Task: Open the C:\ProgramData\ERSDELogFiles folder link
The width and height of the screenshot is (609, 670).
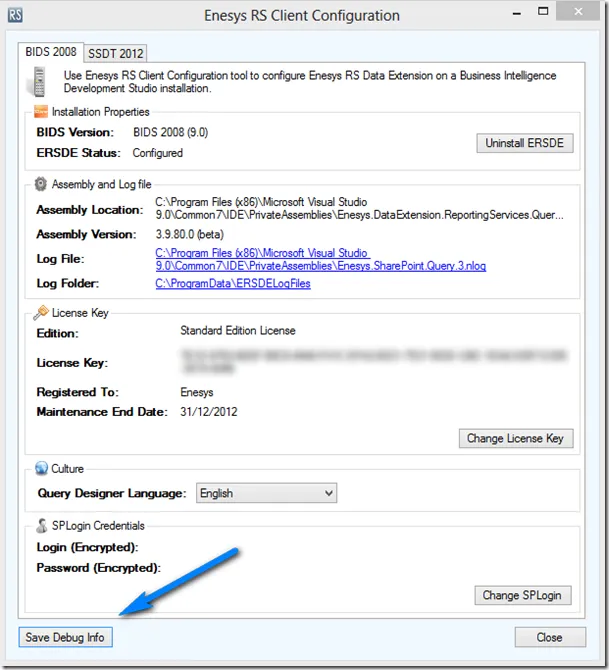Action: tap(233, 284)
